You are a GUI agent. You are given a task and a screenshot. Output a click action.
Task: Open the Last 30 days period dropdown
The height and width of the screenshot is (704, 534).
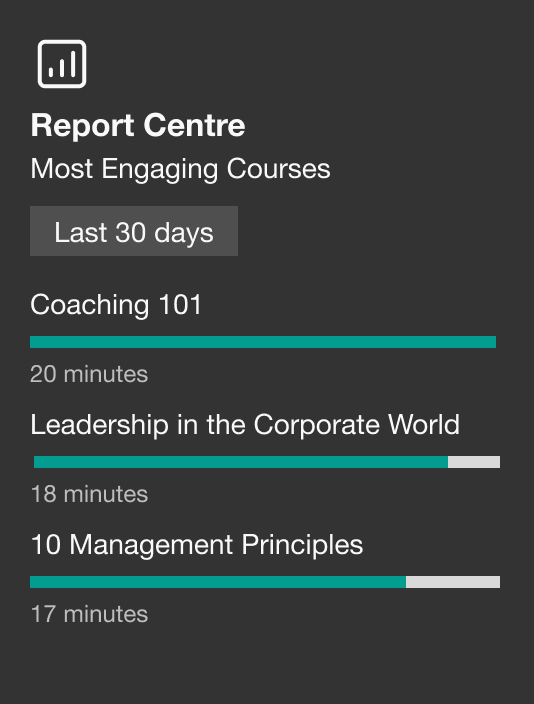coord(134,231)
